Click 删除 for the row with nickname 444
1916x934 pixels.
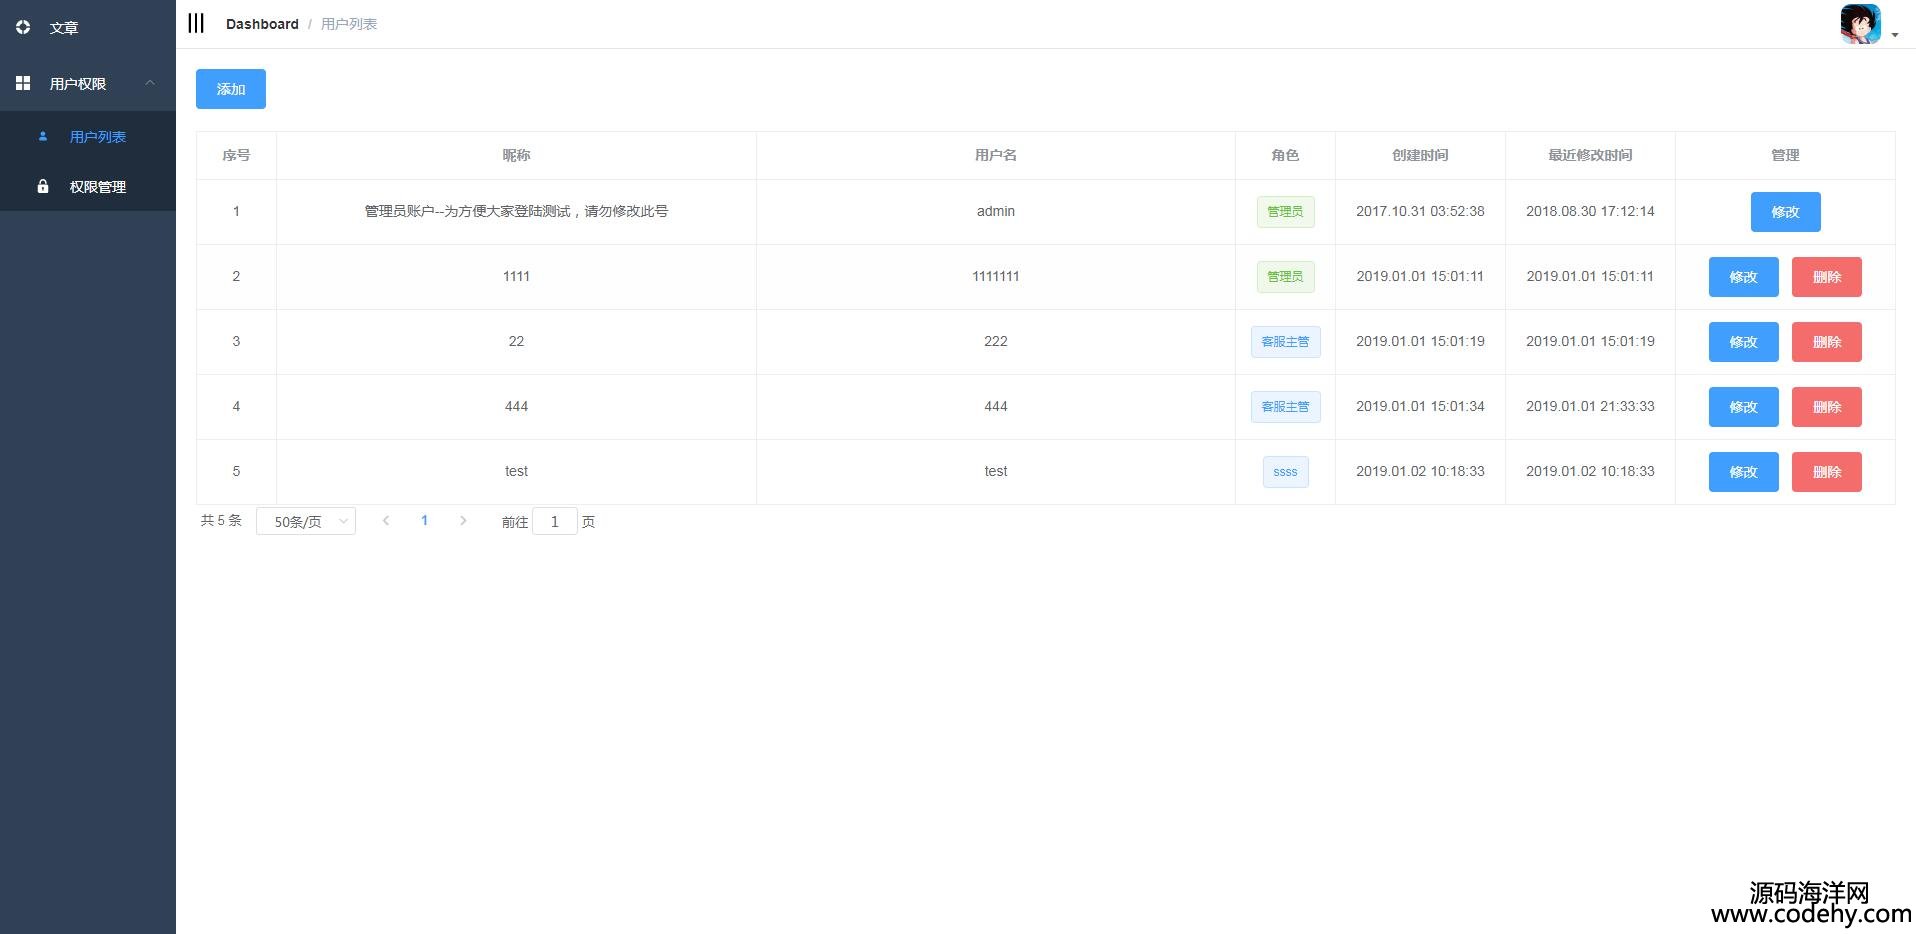point(1827,407)
